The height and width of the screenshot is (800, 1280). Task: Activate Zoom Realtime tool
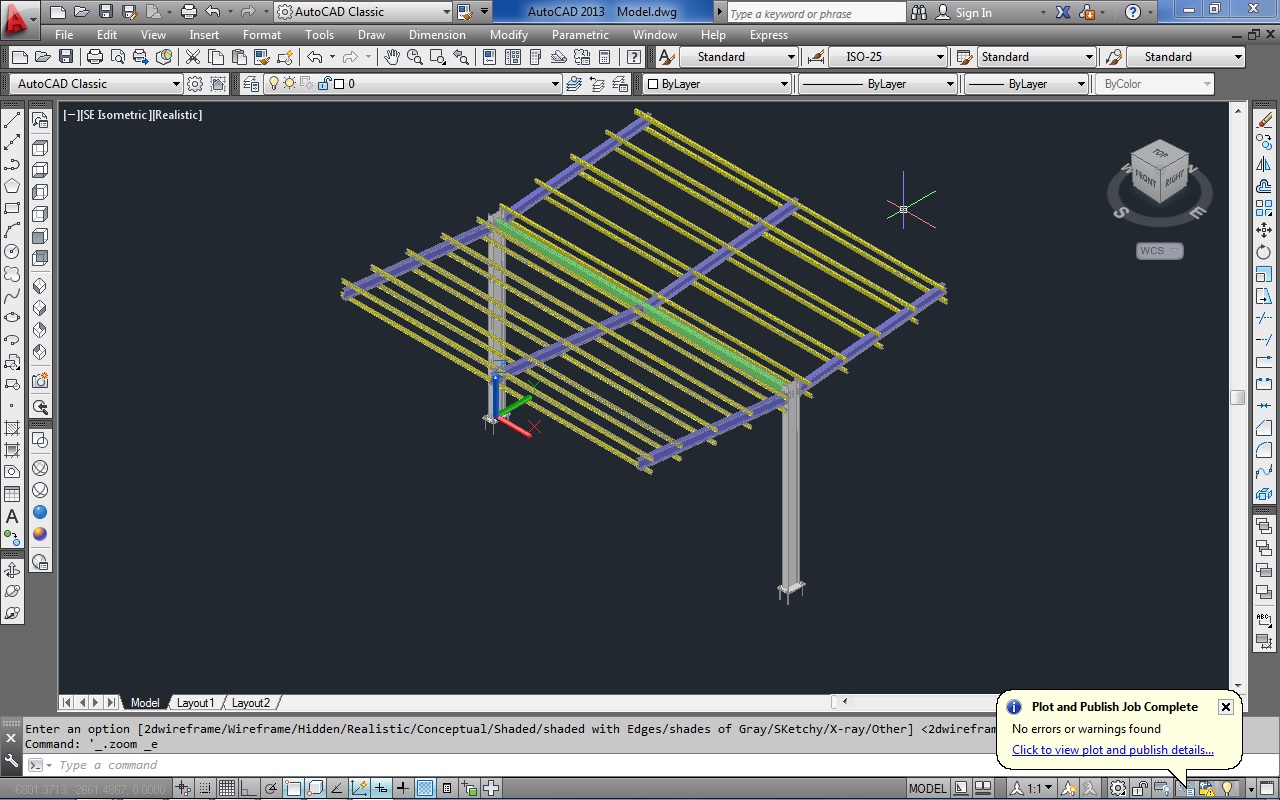click(414, 57)
